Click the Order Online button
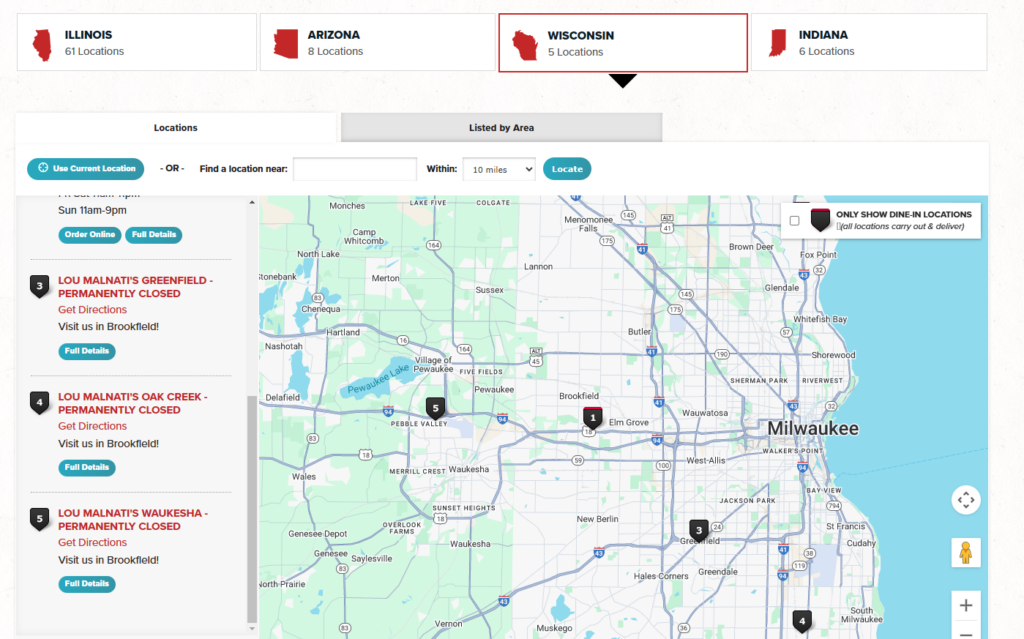The width and height of the screenshot is (1024, 639). click(89, 235)
